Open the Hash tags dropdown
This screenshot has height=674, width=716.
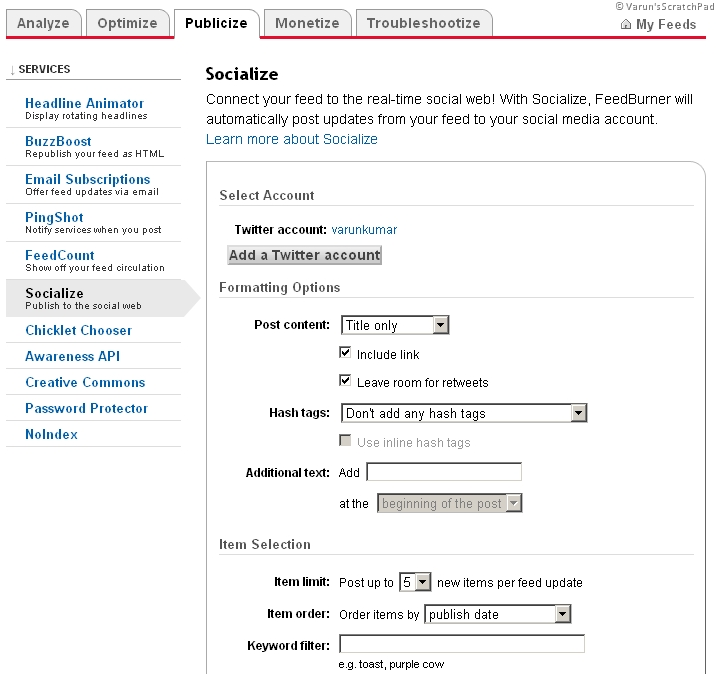coord(464,413)
